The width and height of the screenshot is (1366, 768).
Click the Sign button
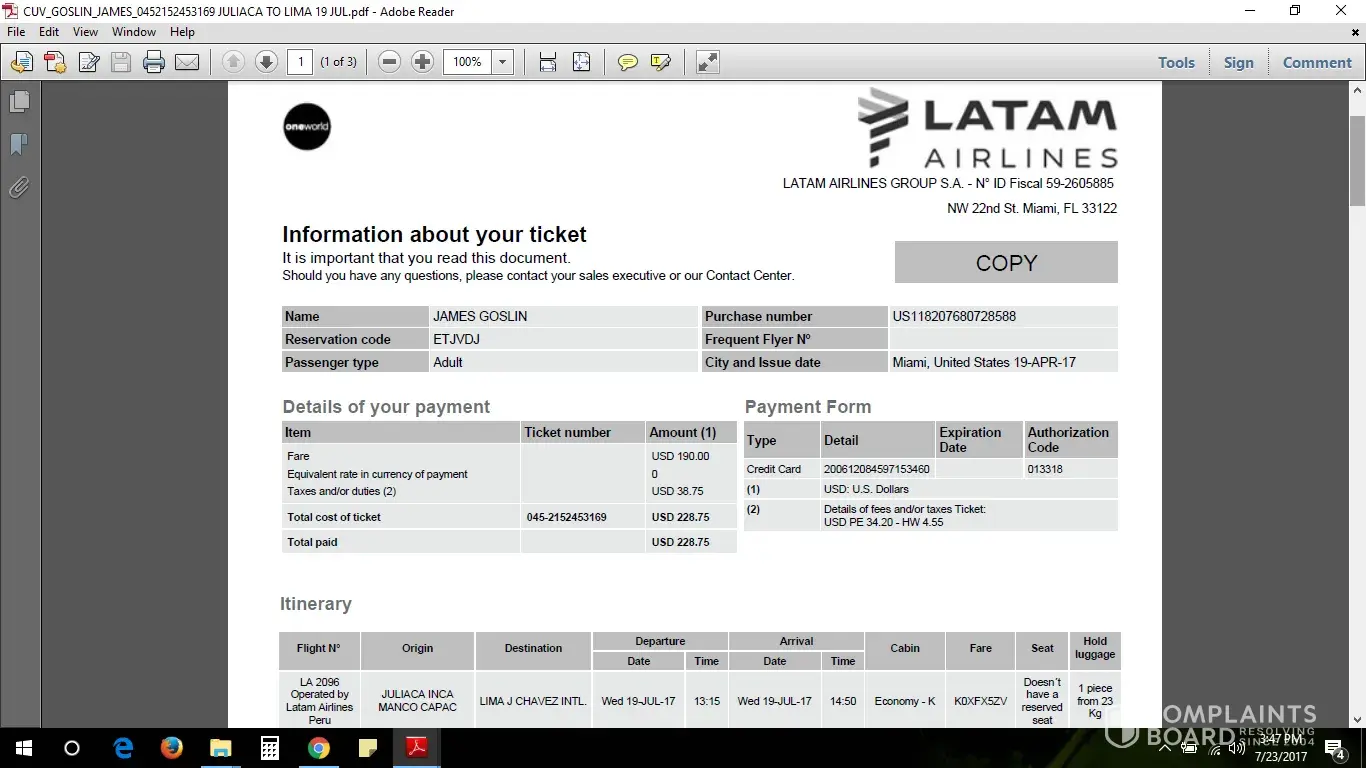[1238, 62]
